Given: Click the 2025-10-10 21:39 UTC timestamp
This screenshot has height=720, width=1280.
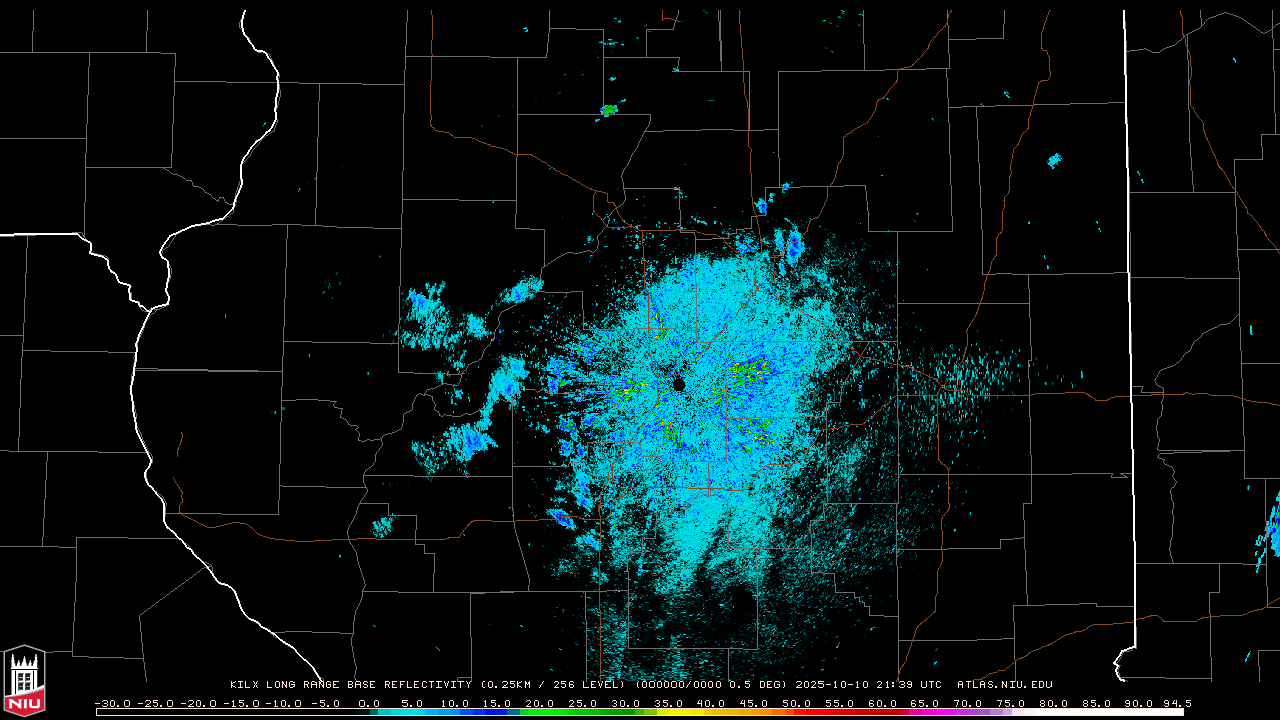Looking at the screenshot, I should point(868,685).
